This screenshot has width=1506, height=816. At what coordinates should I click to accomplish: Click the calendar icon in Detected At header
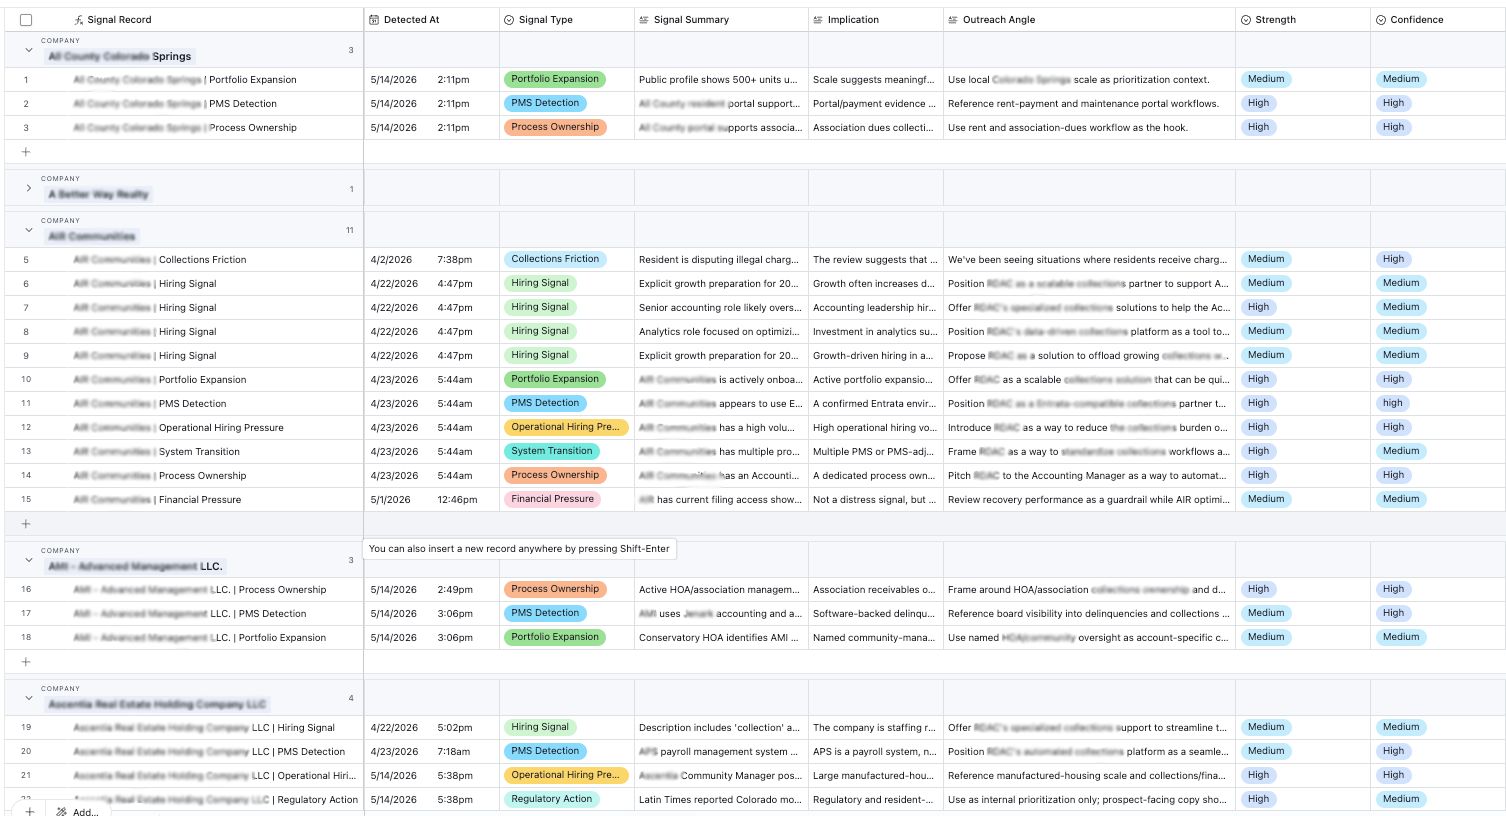374,20
